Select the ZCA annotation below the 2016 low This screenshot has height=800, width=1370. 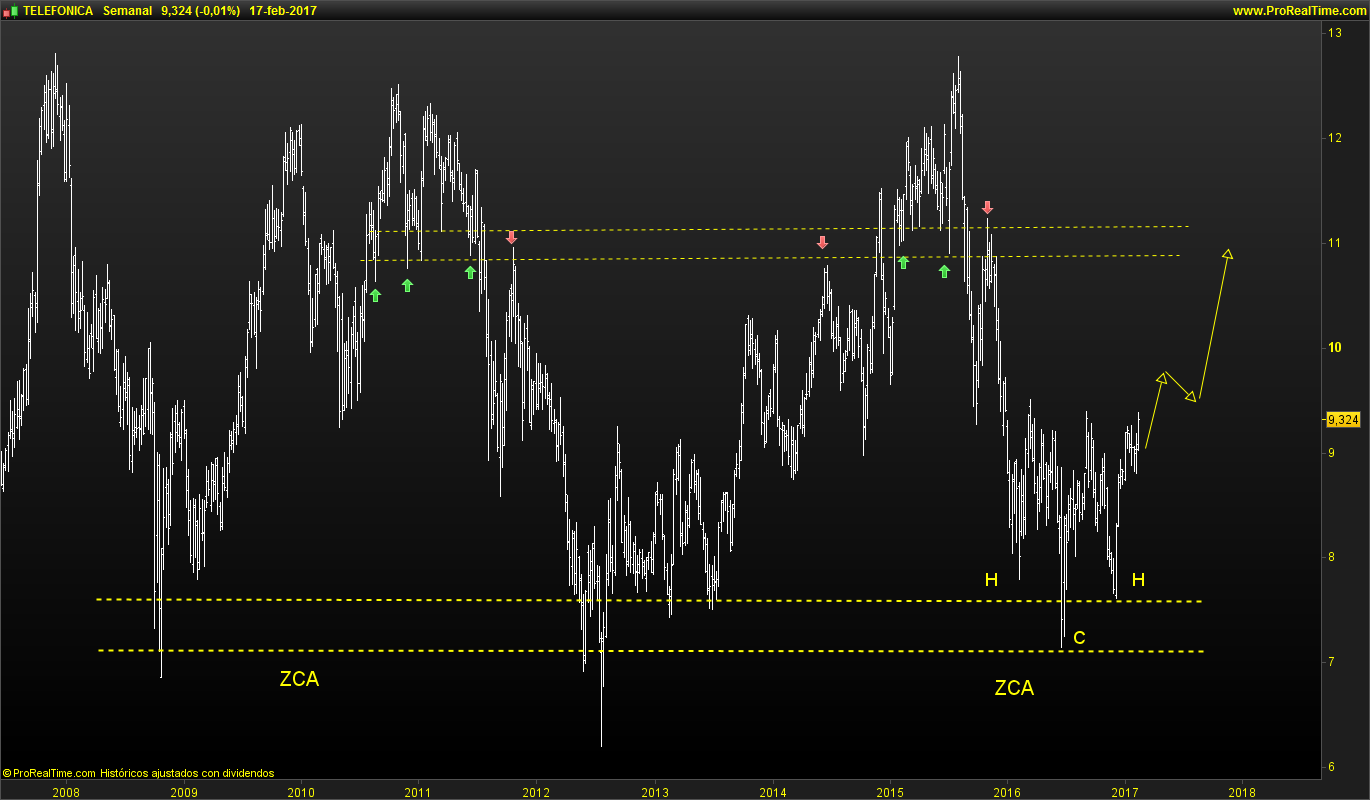(x=1014, y=688)
